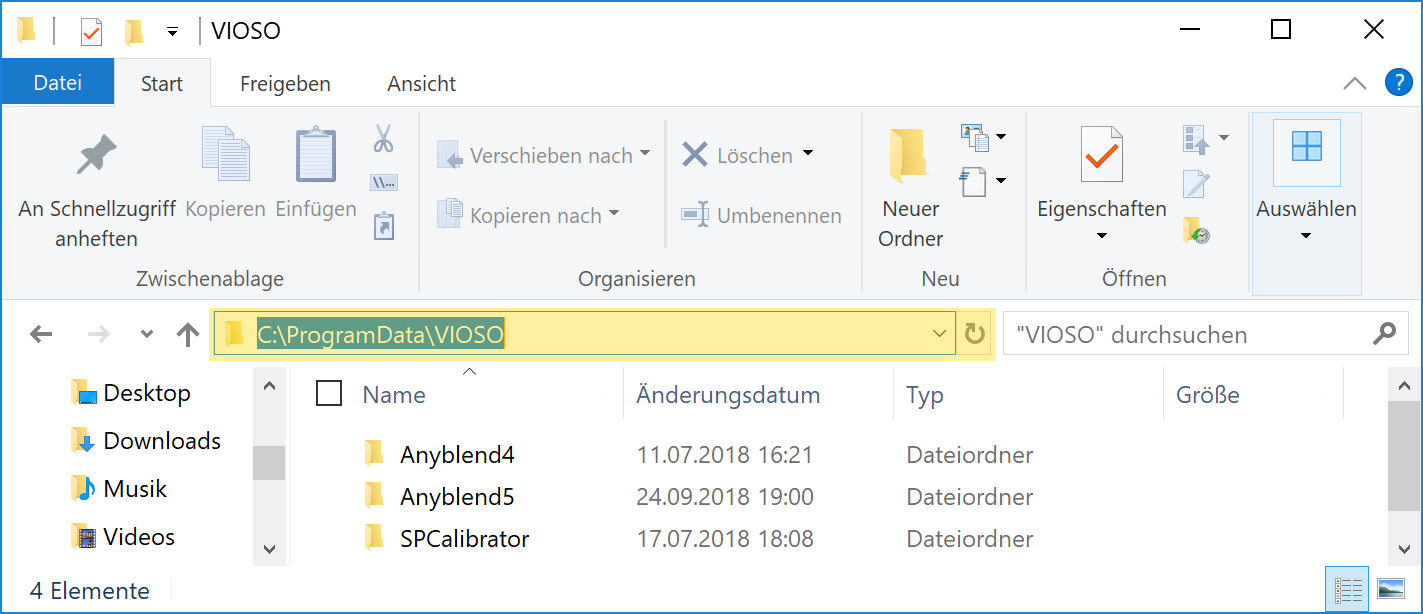1423x614 pixels.
Task: Click the window folder icon in title bar
Action: click(27, 31)
